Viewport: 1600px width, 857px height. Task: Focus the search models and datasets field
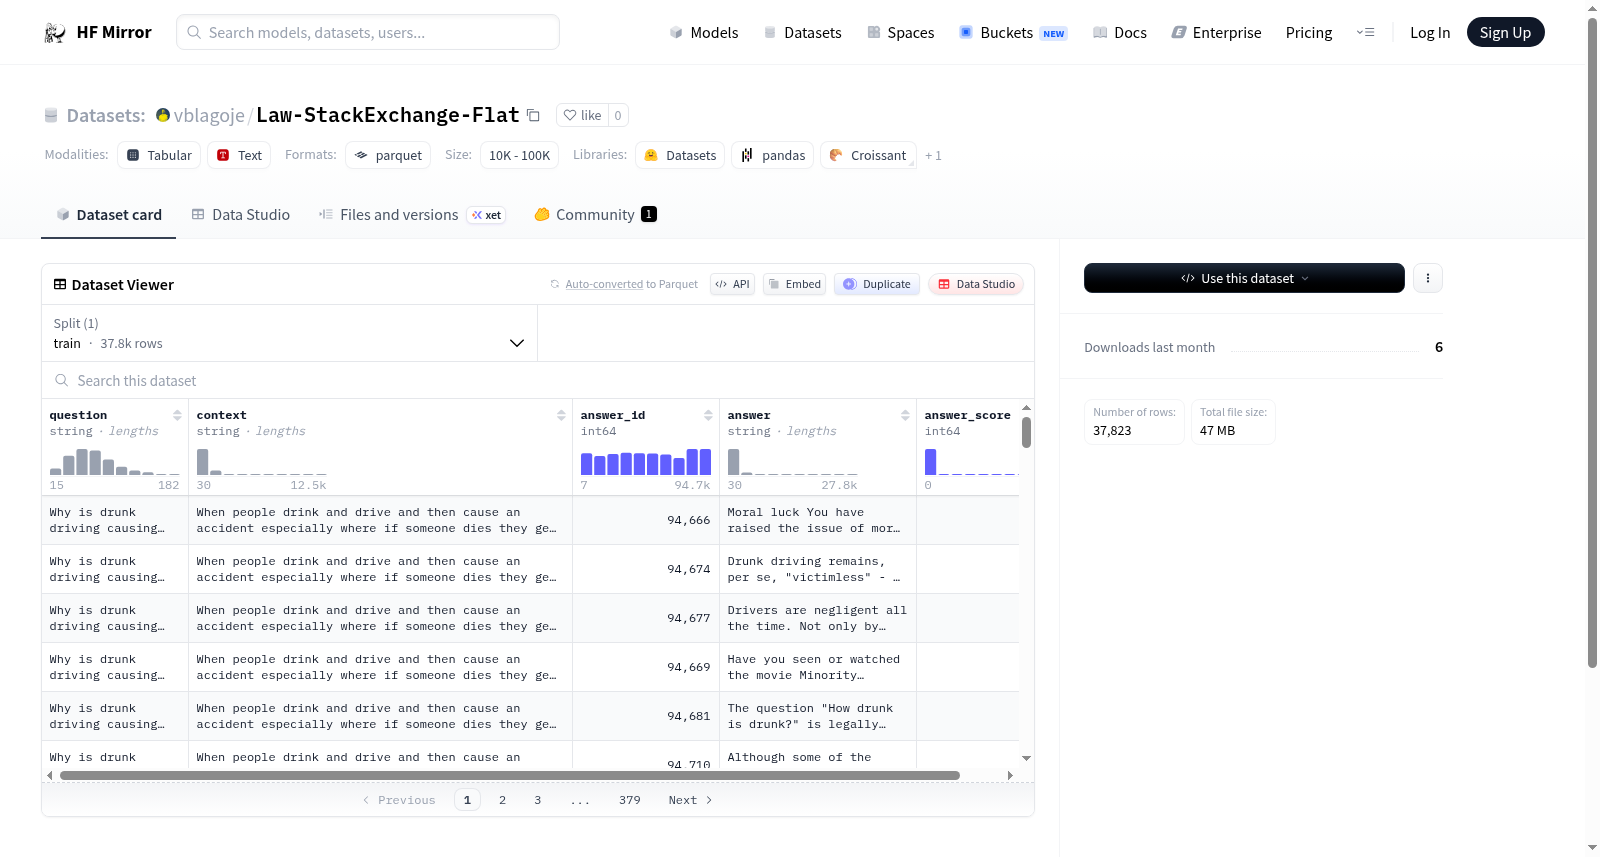point(368,32)
